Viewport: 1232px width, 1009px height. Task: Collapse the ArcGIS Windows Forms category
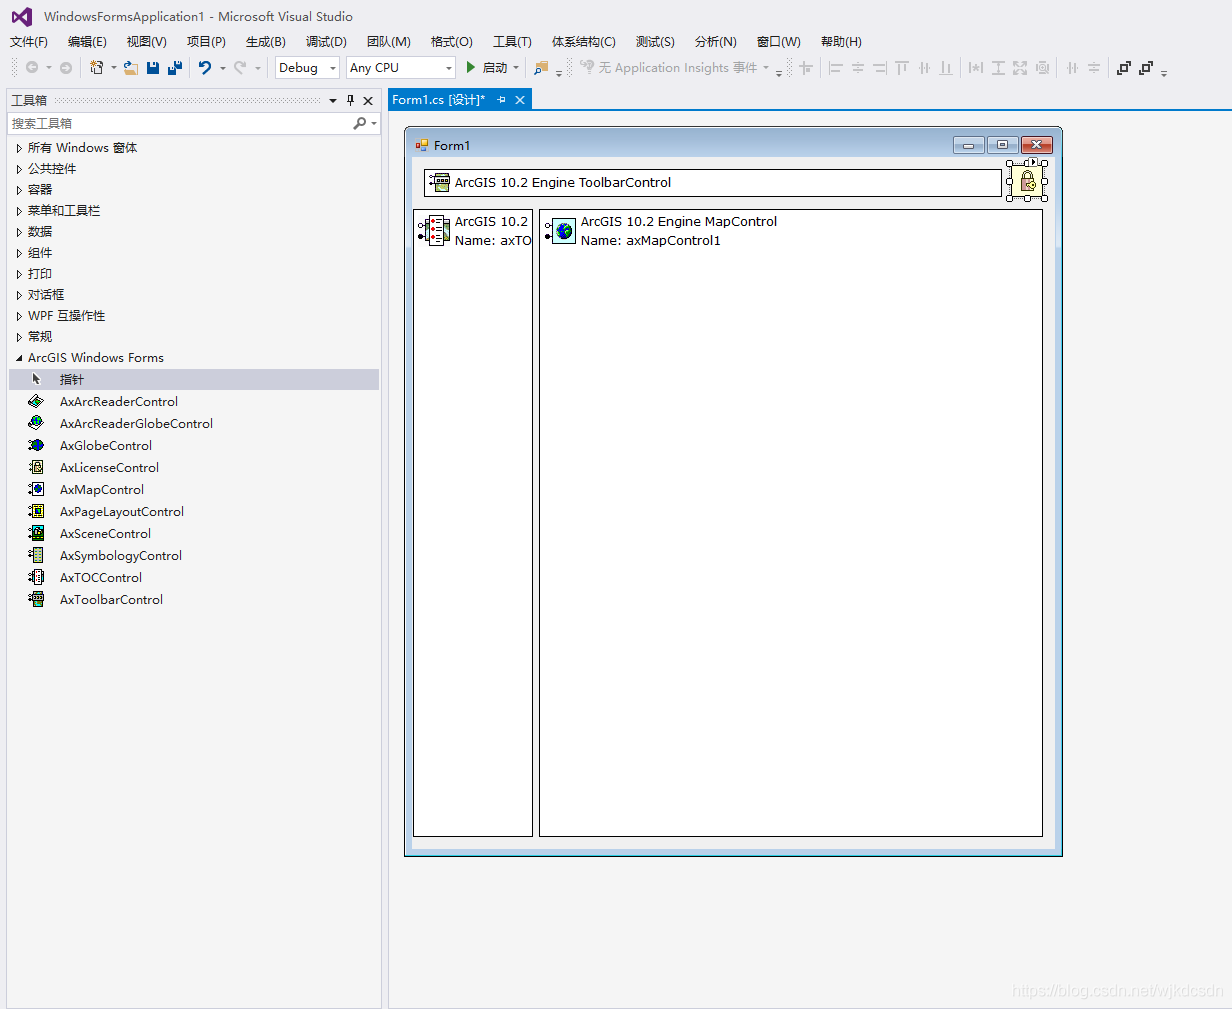[x=19, y=358]
